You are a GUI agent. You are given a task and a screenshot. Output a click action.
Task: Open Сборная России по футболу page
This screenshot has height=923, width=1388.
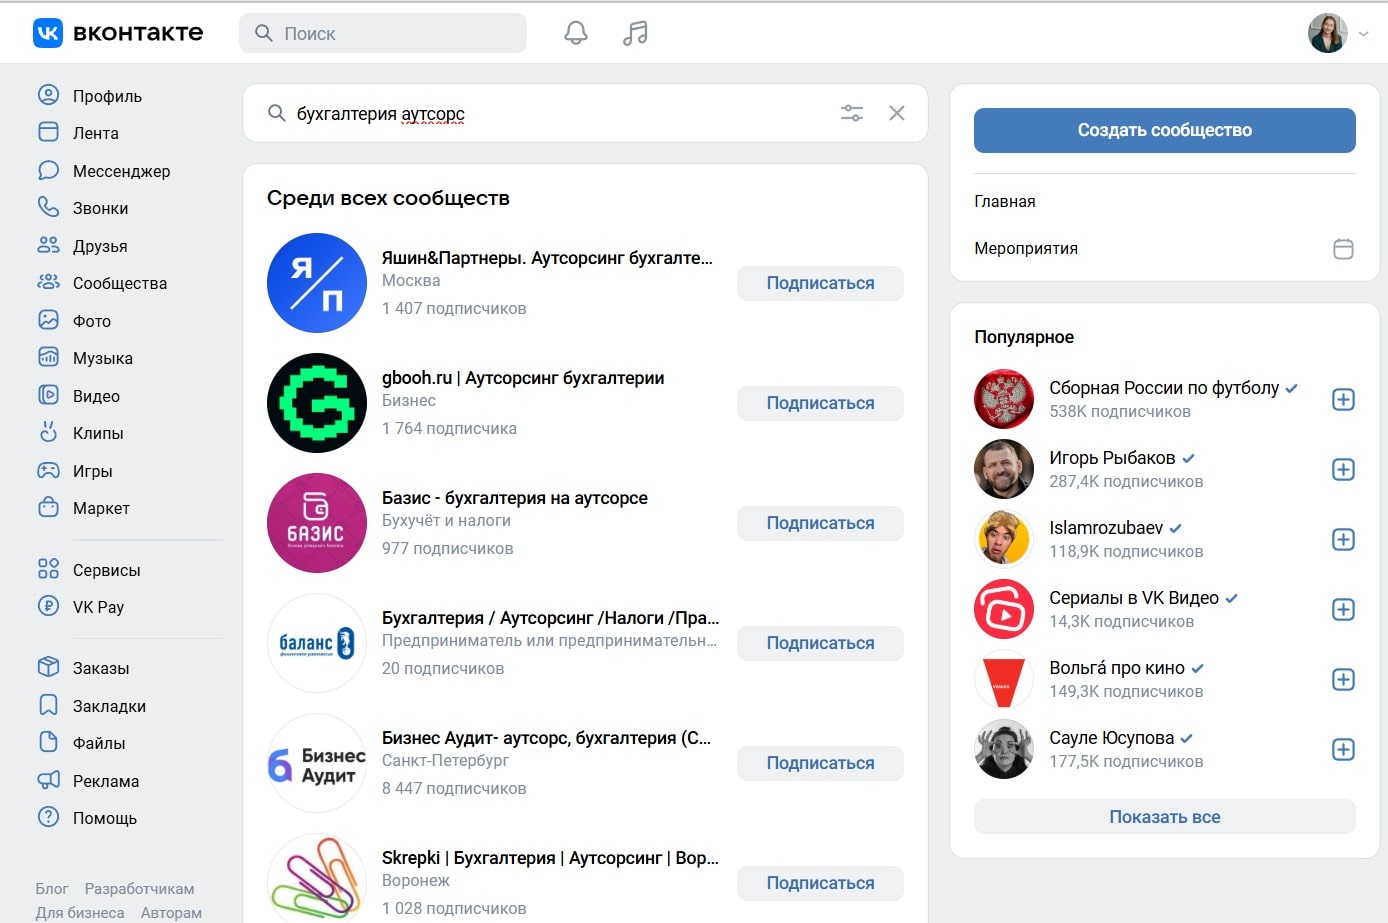(1164, 388)
